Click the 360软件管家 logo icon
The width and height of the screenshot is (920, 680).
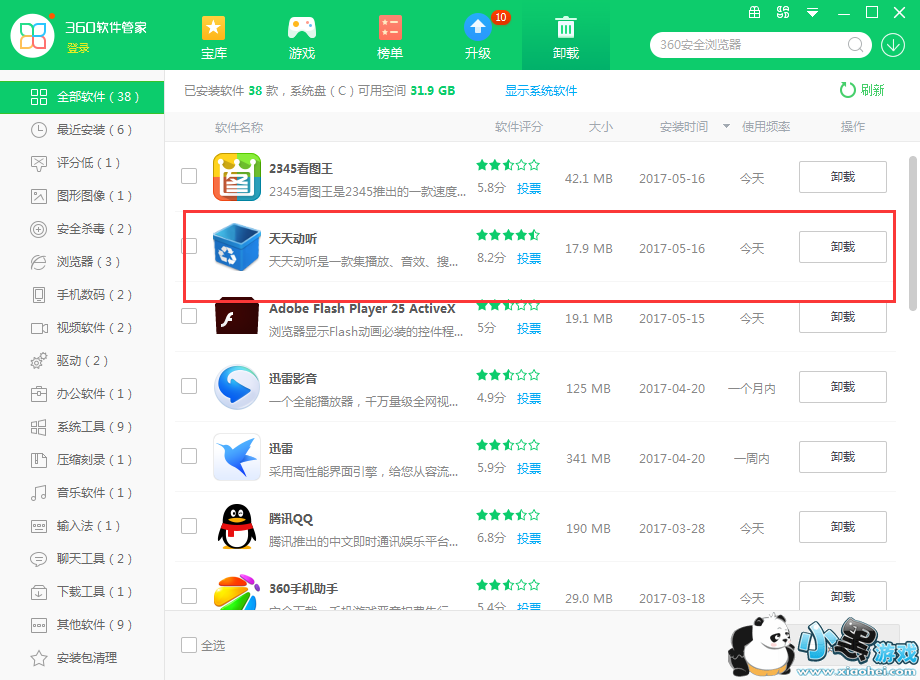(33, 35)
